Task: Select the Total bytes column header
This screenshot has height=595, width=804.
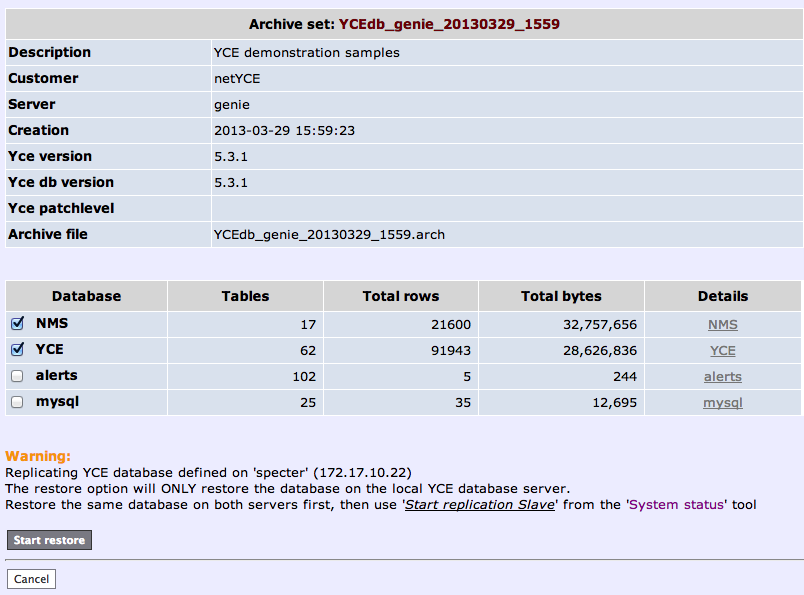Action: [561, 296]
